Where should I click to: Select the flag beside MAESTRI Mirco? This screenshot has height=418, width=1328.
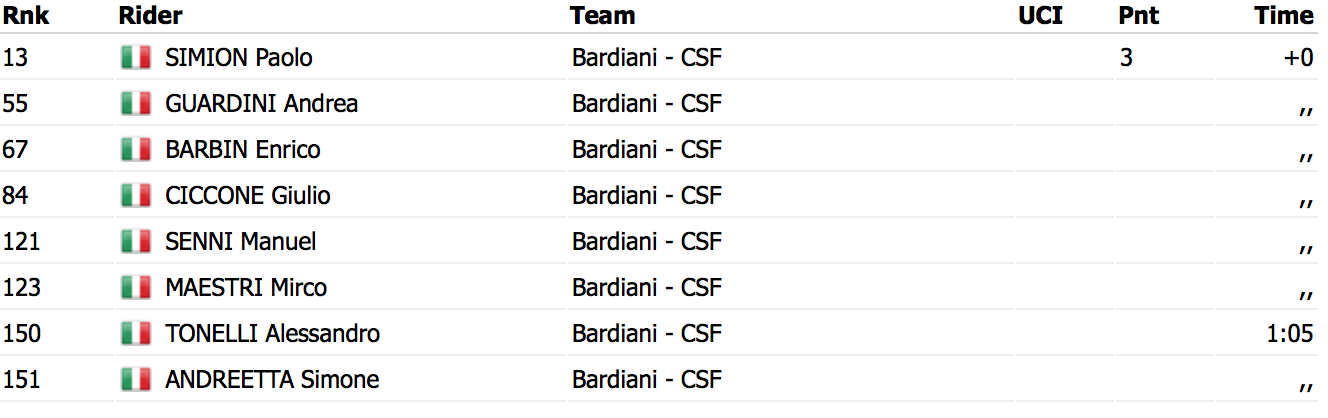click(x=135, y=288)
